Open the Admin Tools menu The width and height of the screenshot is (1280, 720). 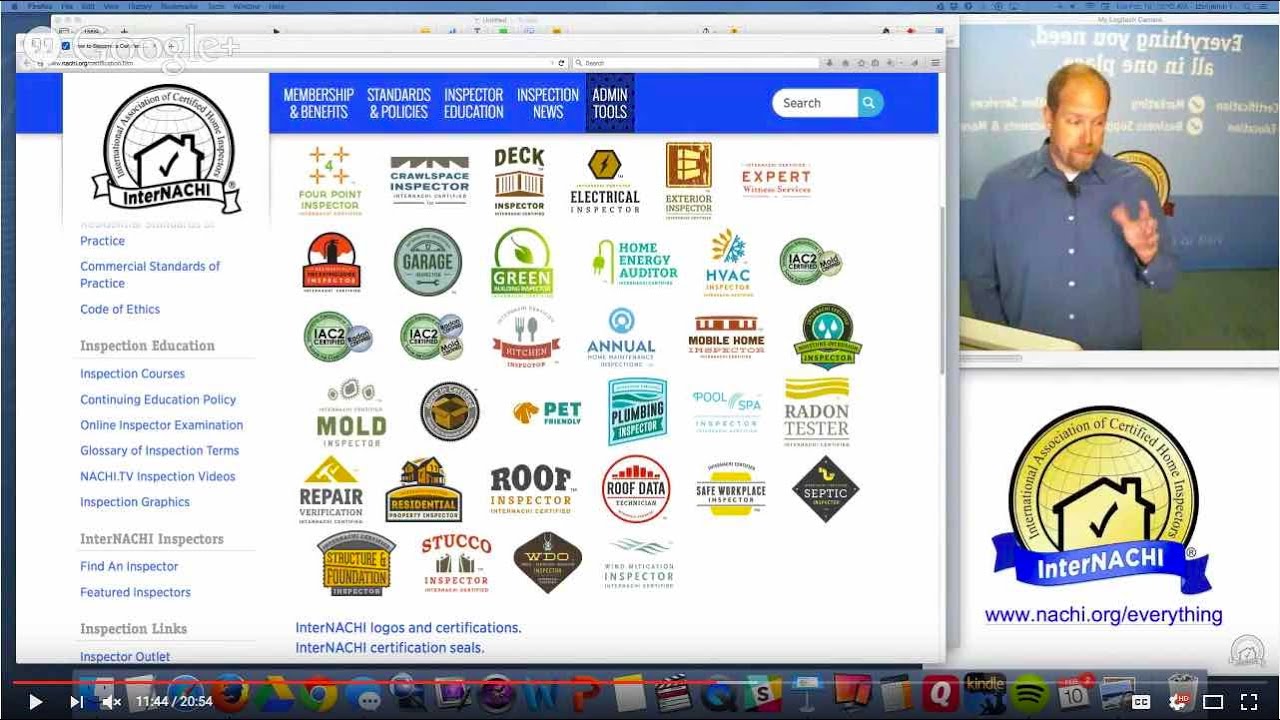pyautogui.click(x=610, y=103)
